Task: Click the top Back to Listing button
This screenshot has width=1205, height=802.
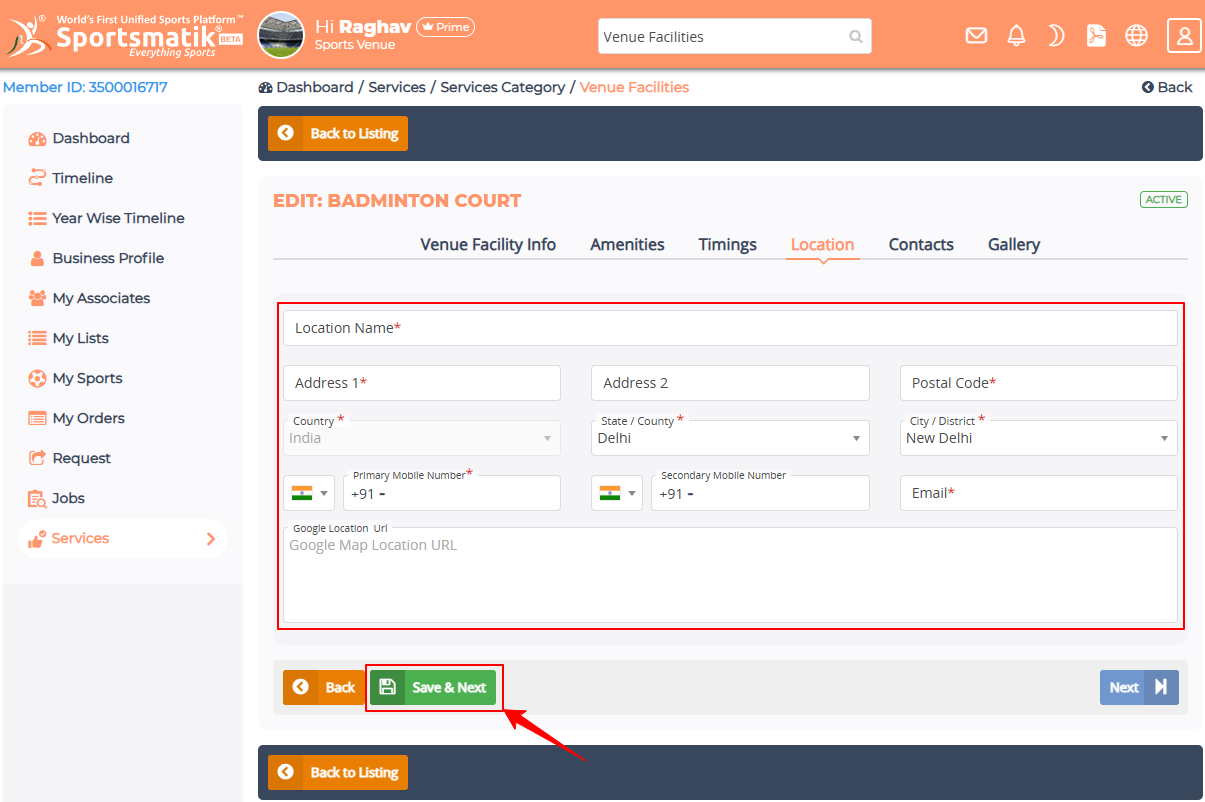Action: point(338,133)
